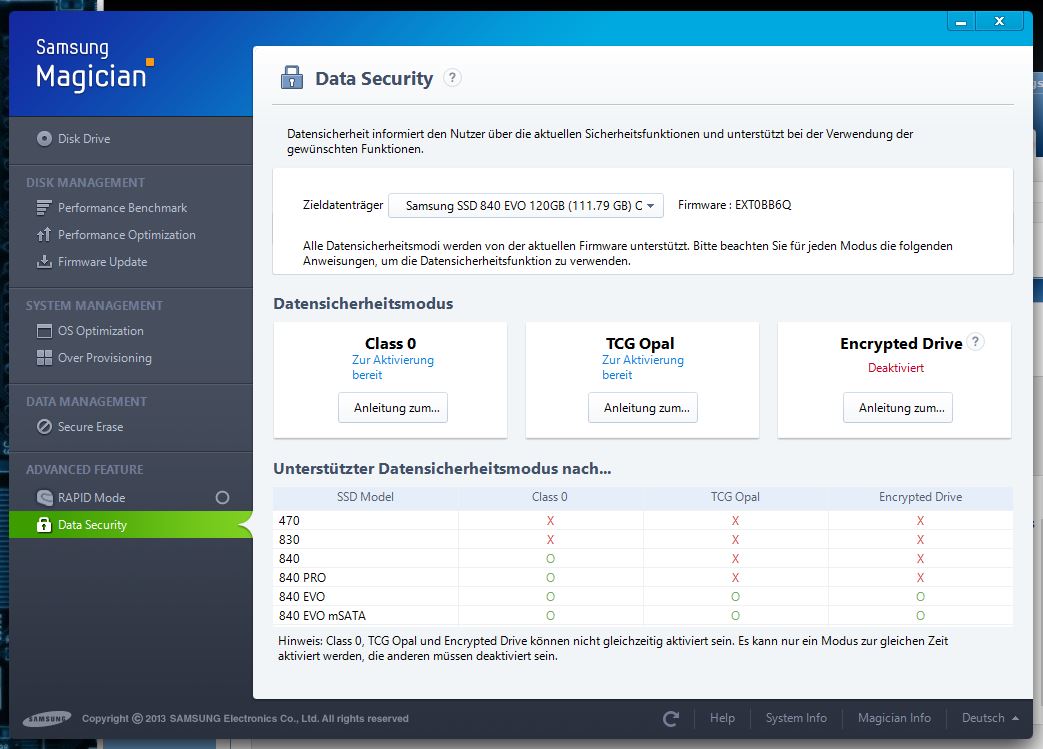The image size is (1043, 749).
Task: Select the 840 PRO table row
Action: point(643,577)
